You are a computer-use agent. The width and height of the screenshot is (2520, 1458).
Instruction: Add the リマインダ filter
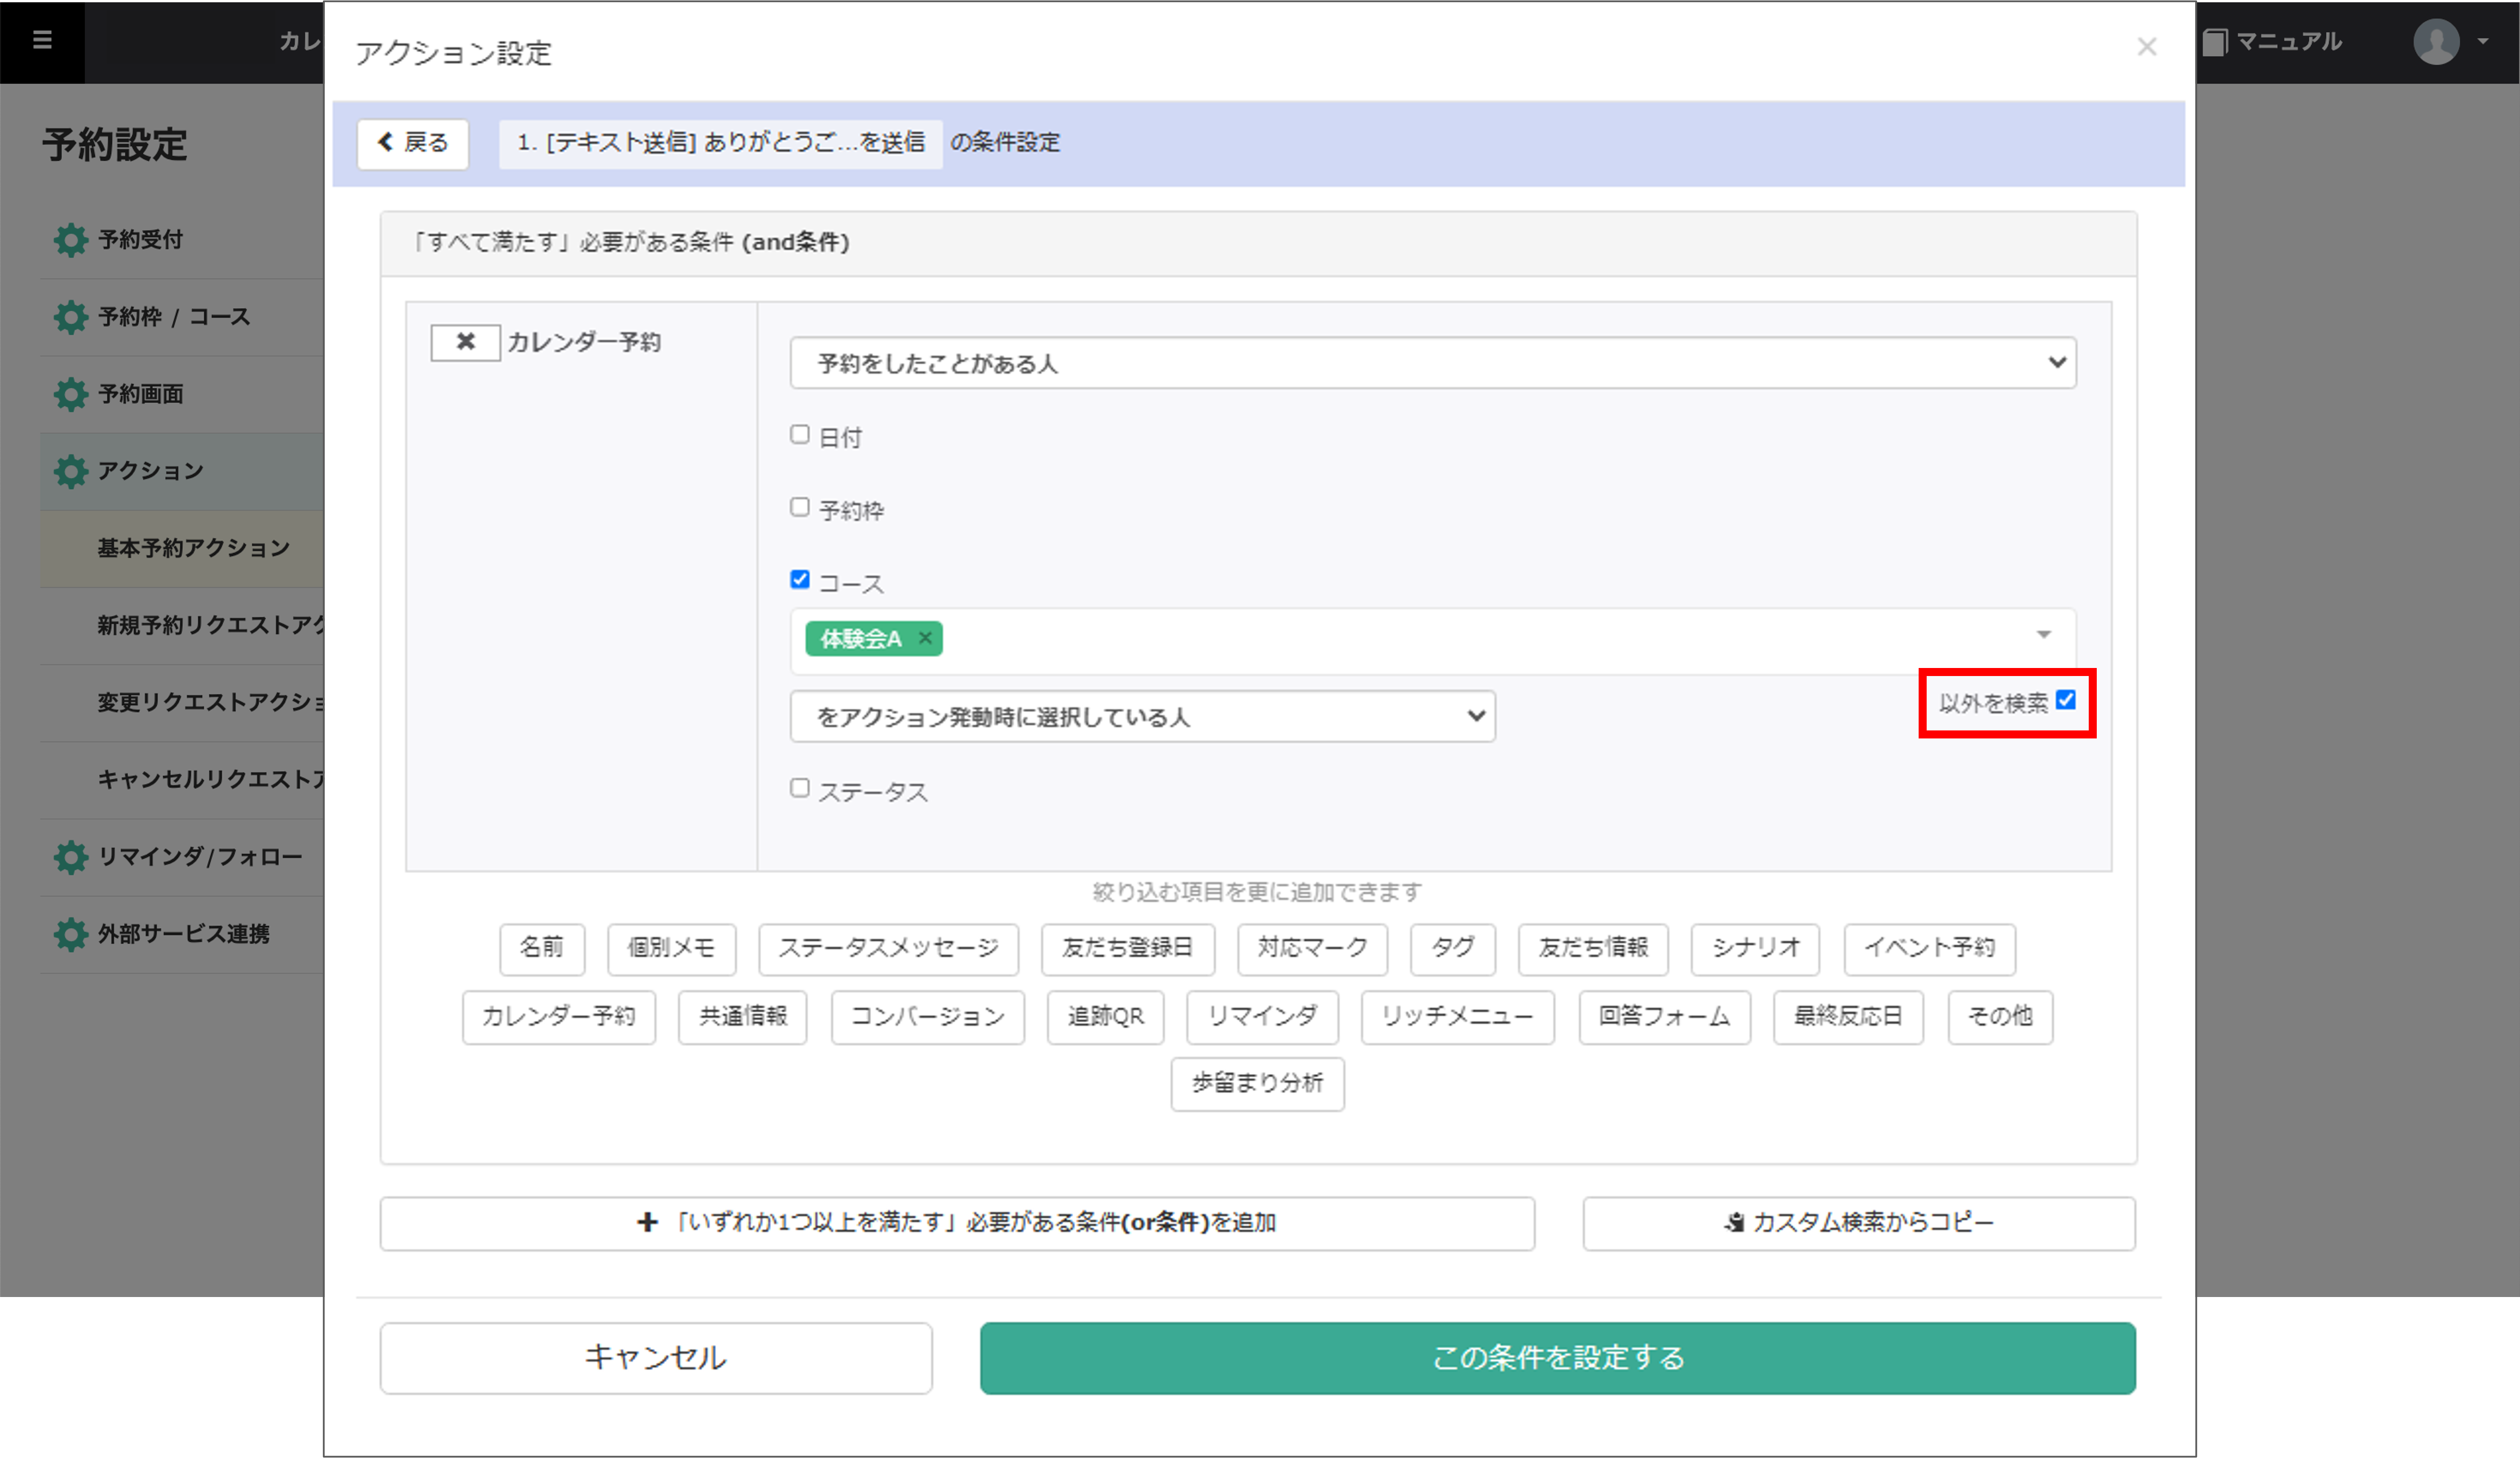pos(1262,1017)
